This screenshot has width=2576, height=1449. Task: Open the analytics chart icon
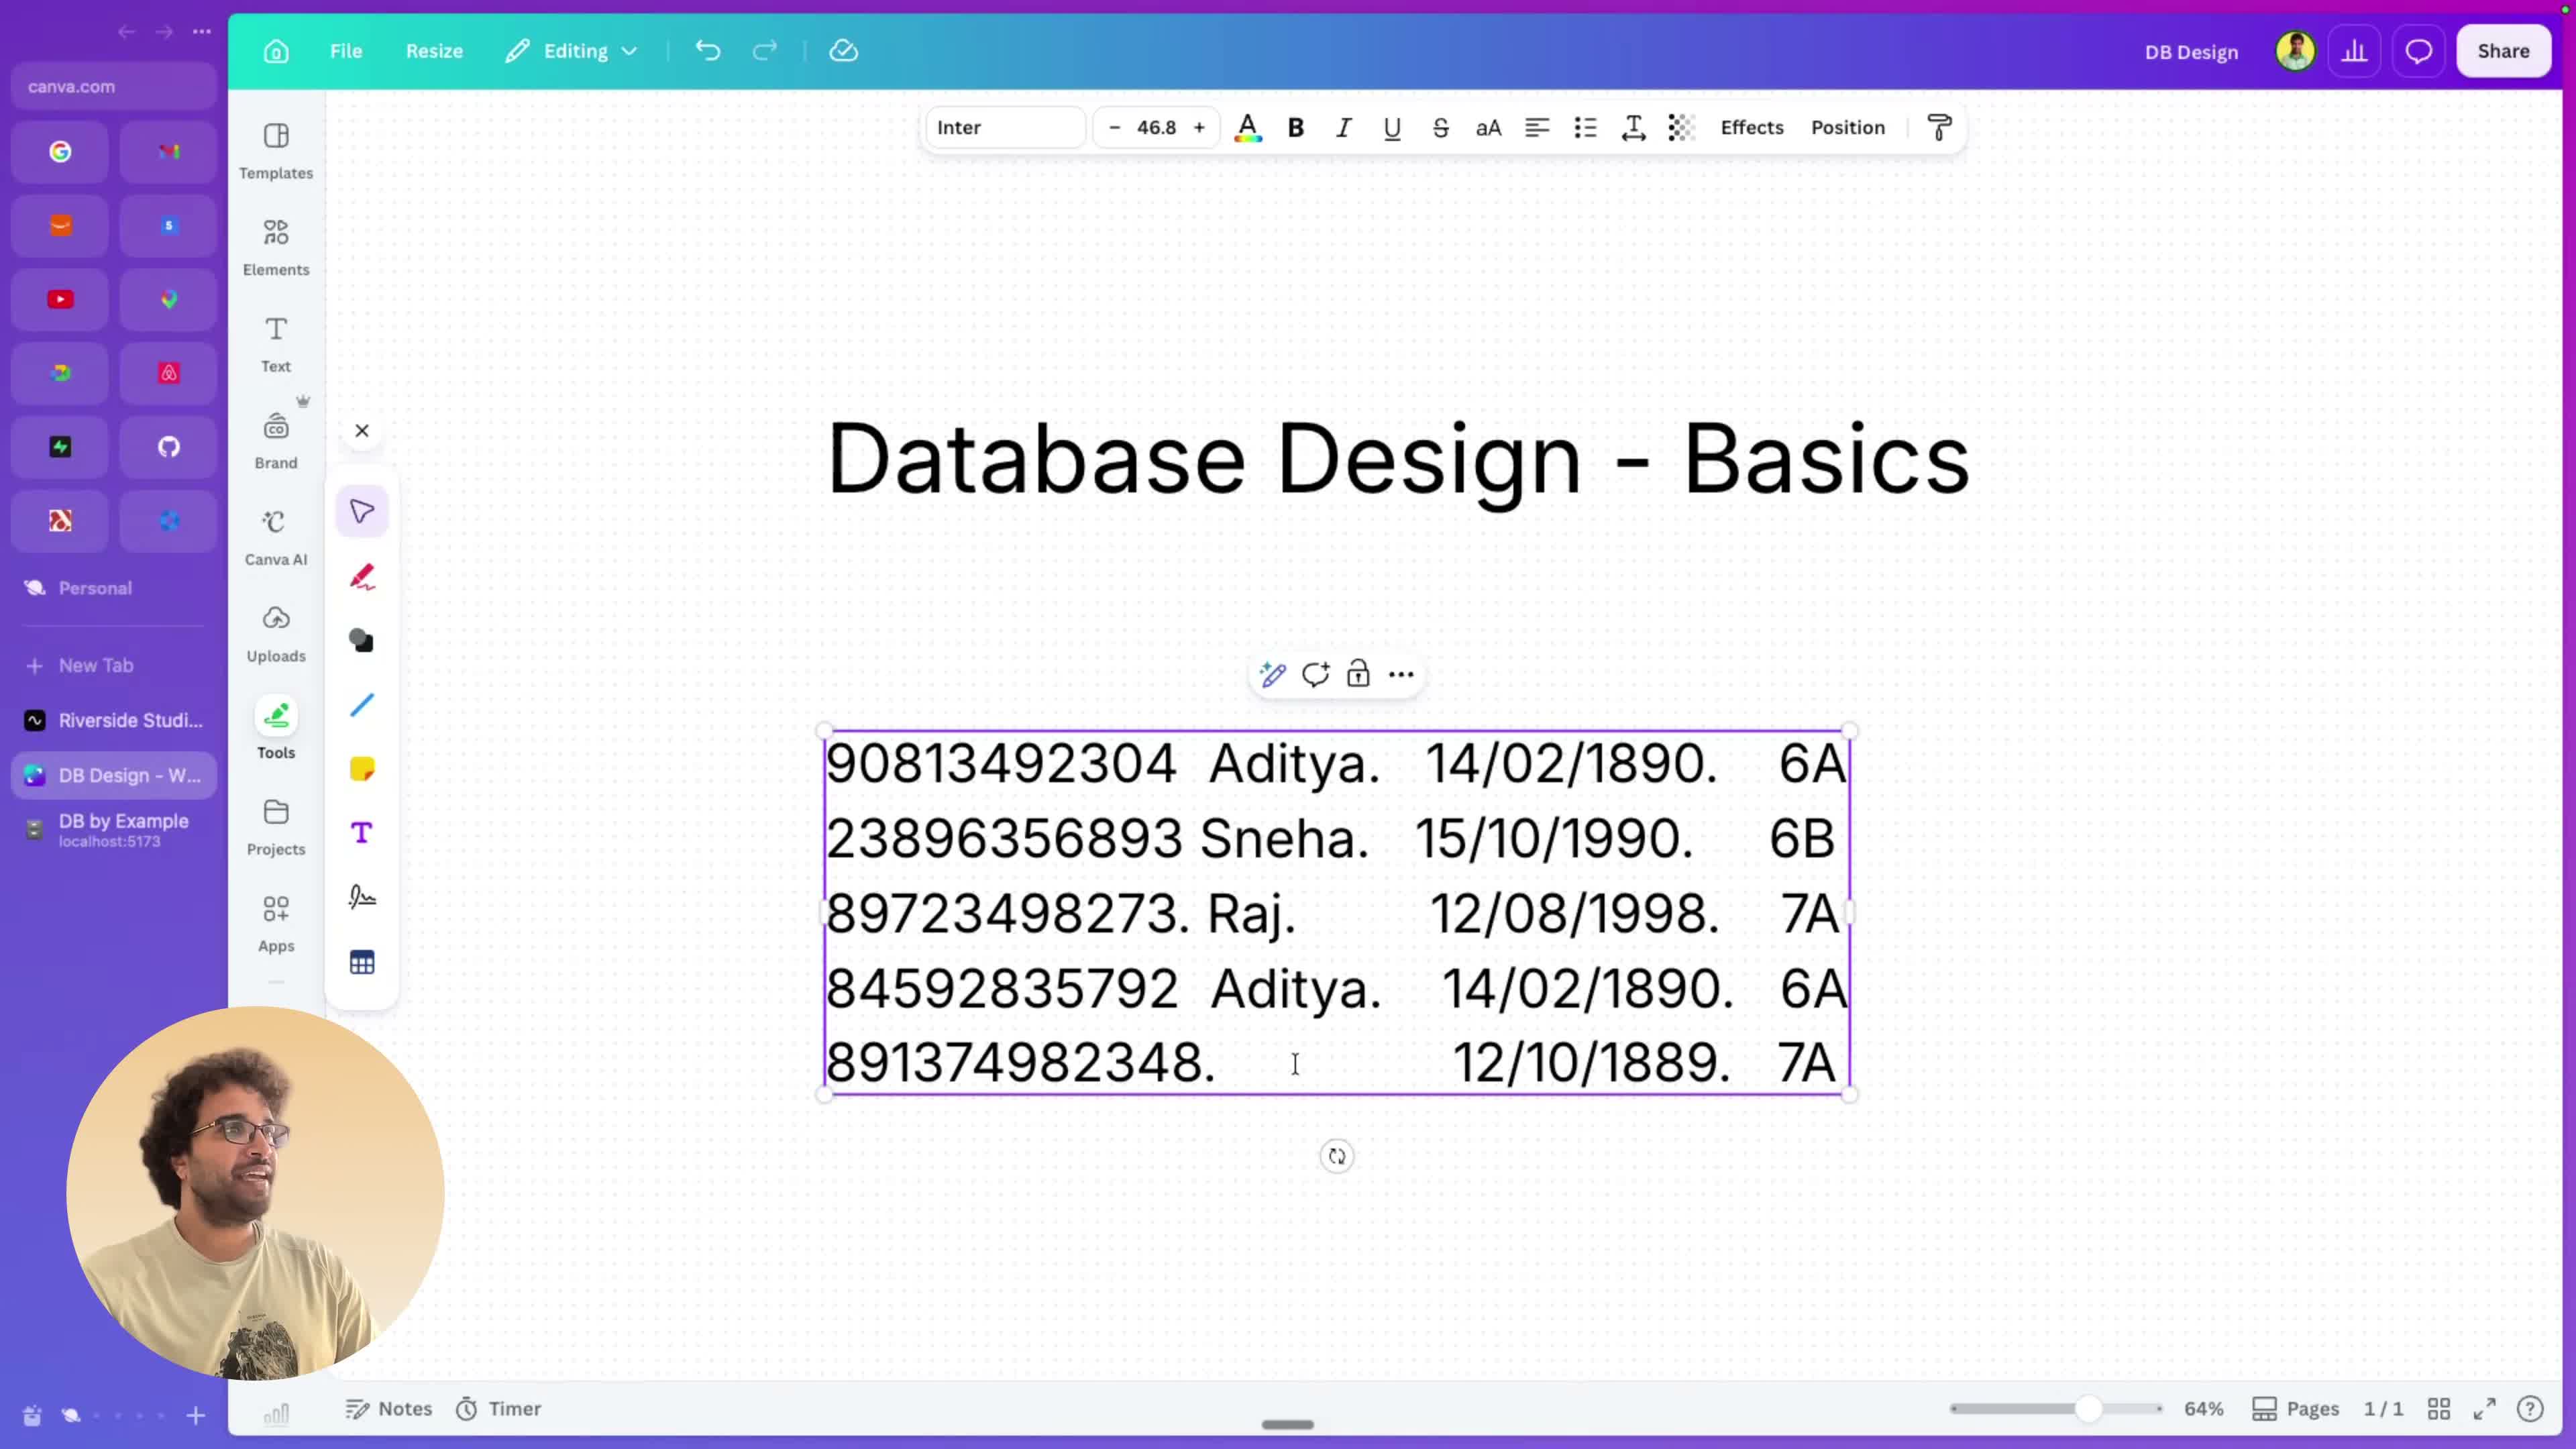click(x=2355, y=51)
